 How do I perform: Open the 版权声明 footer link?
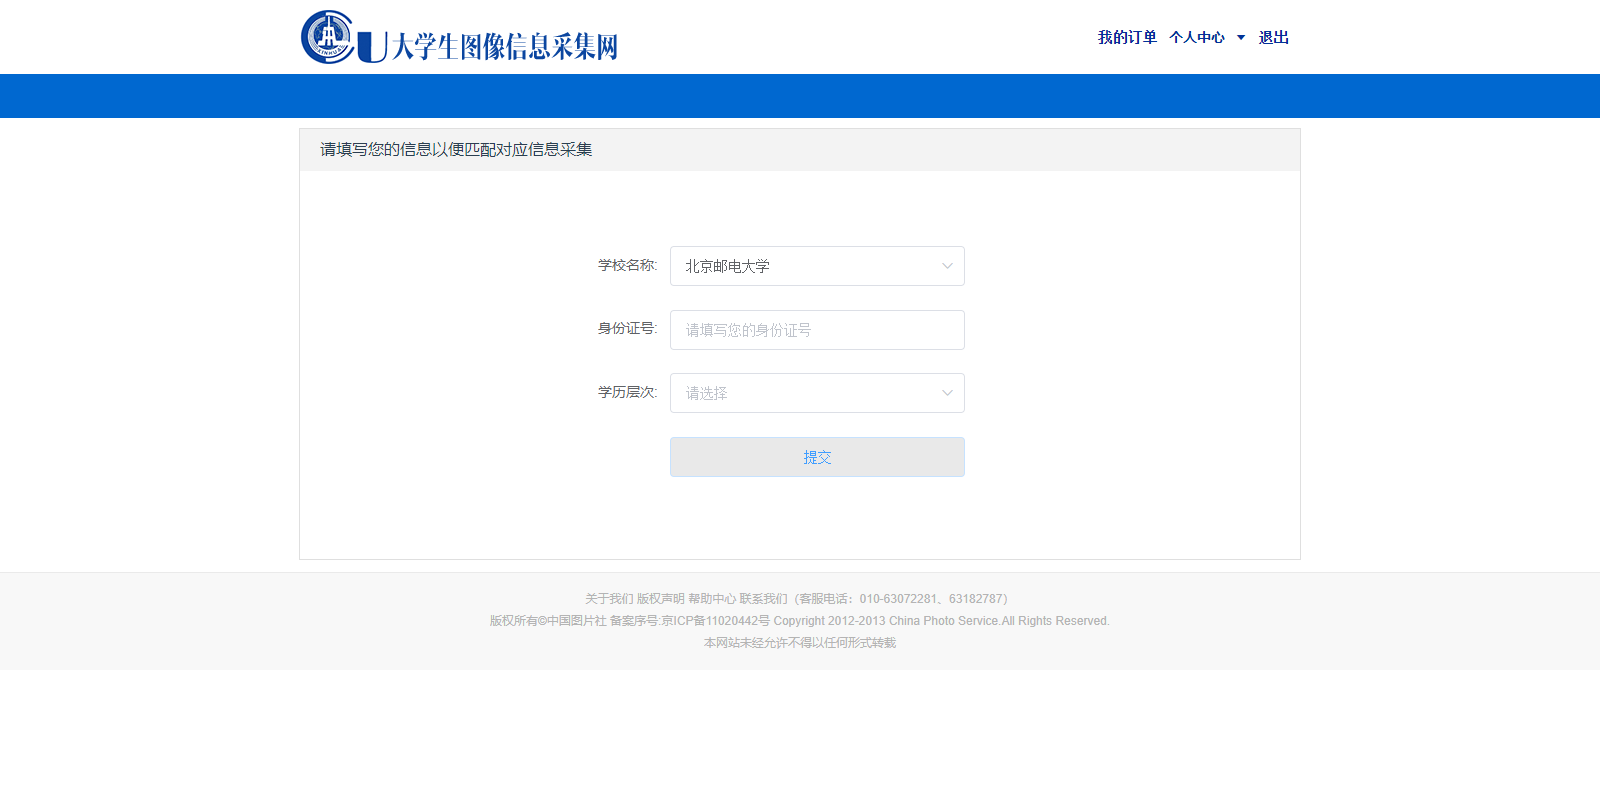click(x=661, y=599)
